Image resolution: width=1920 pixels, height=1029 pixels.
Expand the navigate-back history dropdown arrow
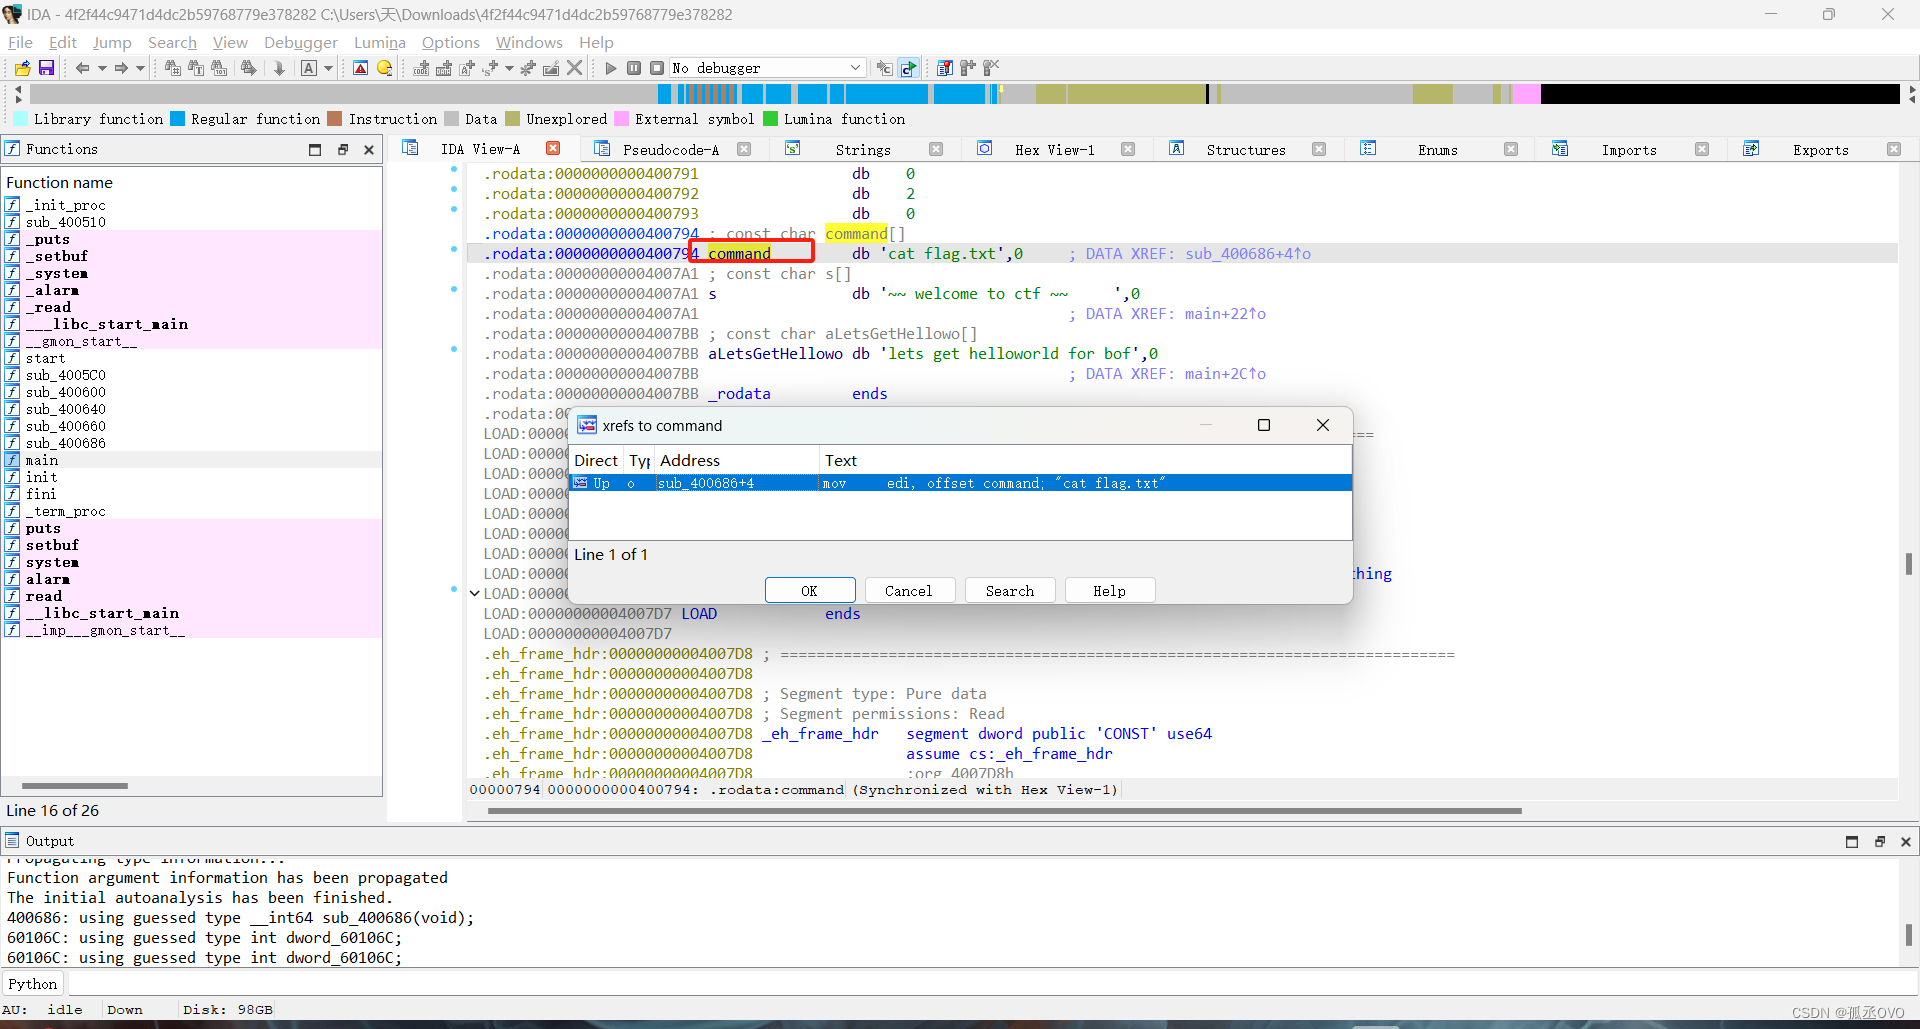click(x=100, y=68)
